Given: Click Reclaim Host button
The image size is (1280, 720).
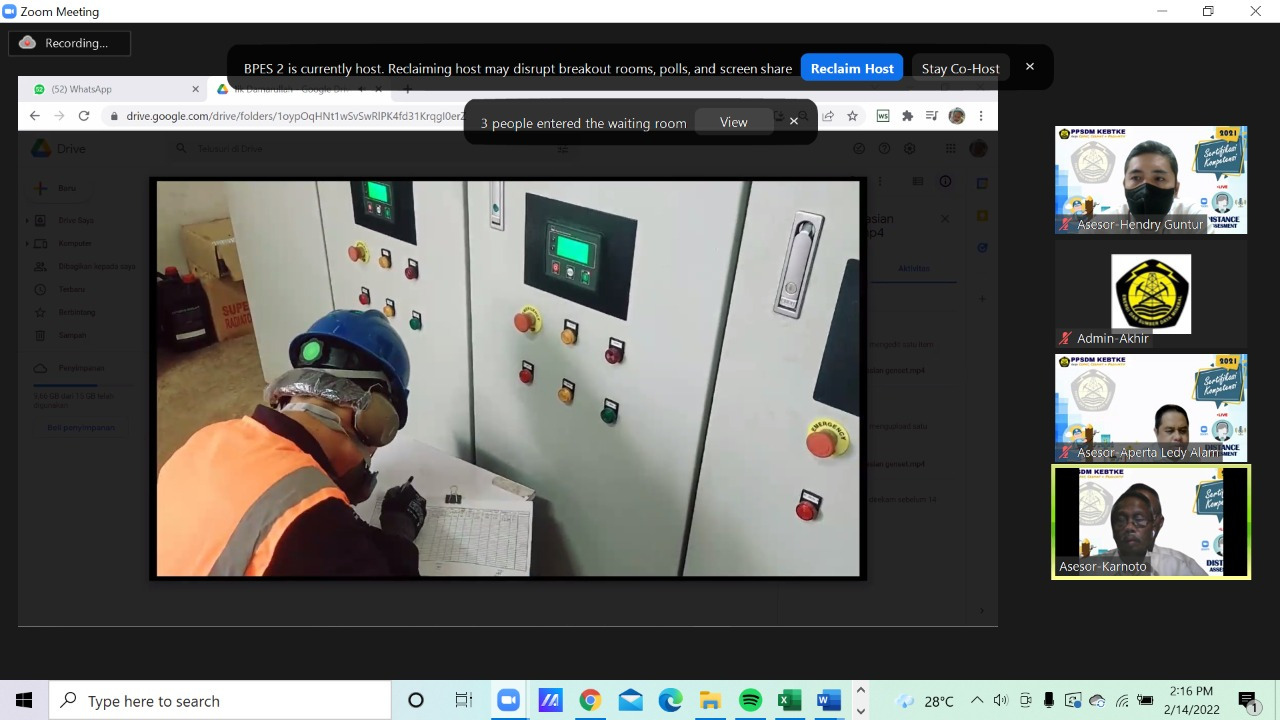Looking at the screenshot, I should point(852,68).
